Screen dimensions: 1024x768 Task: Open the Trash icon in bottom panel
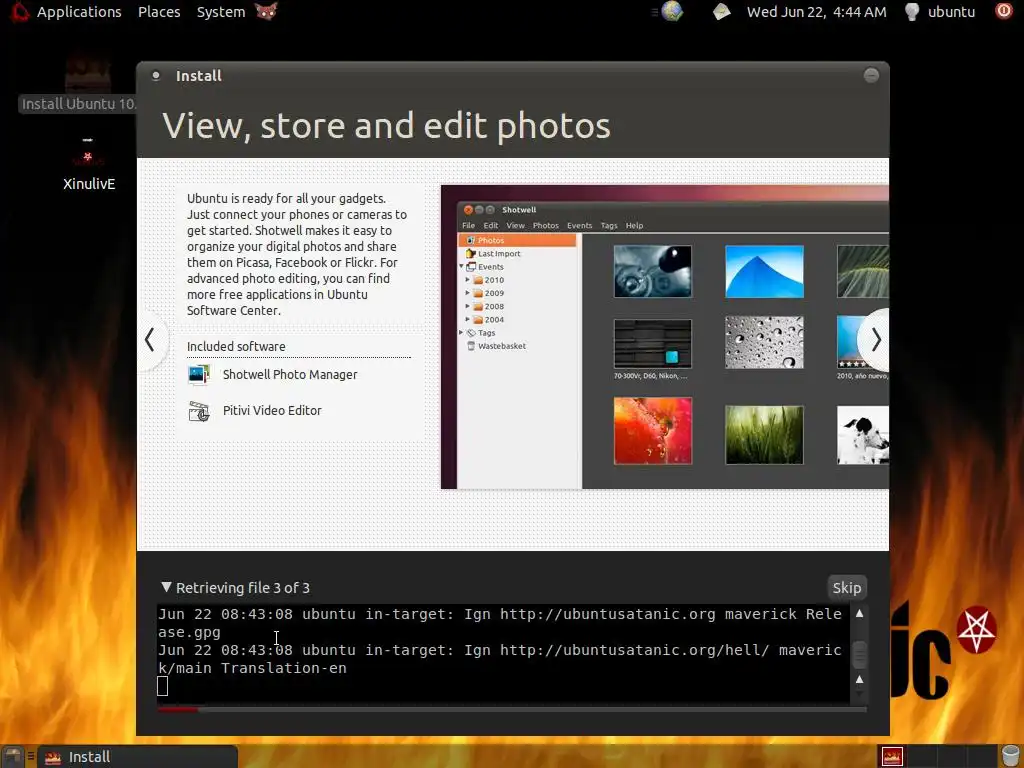[x=1011, y=756]
